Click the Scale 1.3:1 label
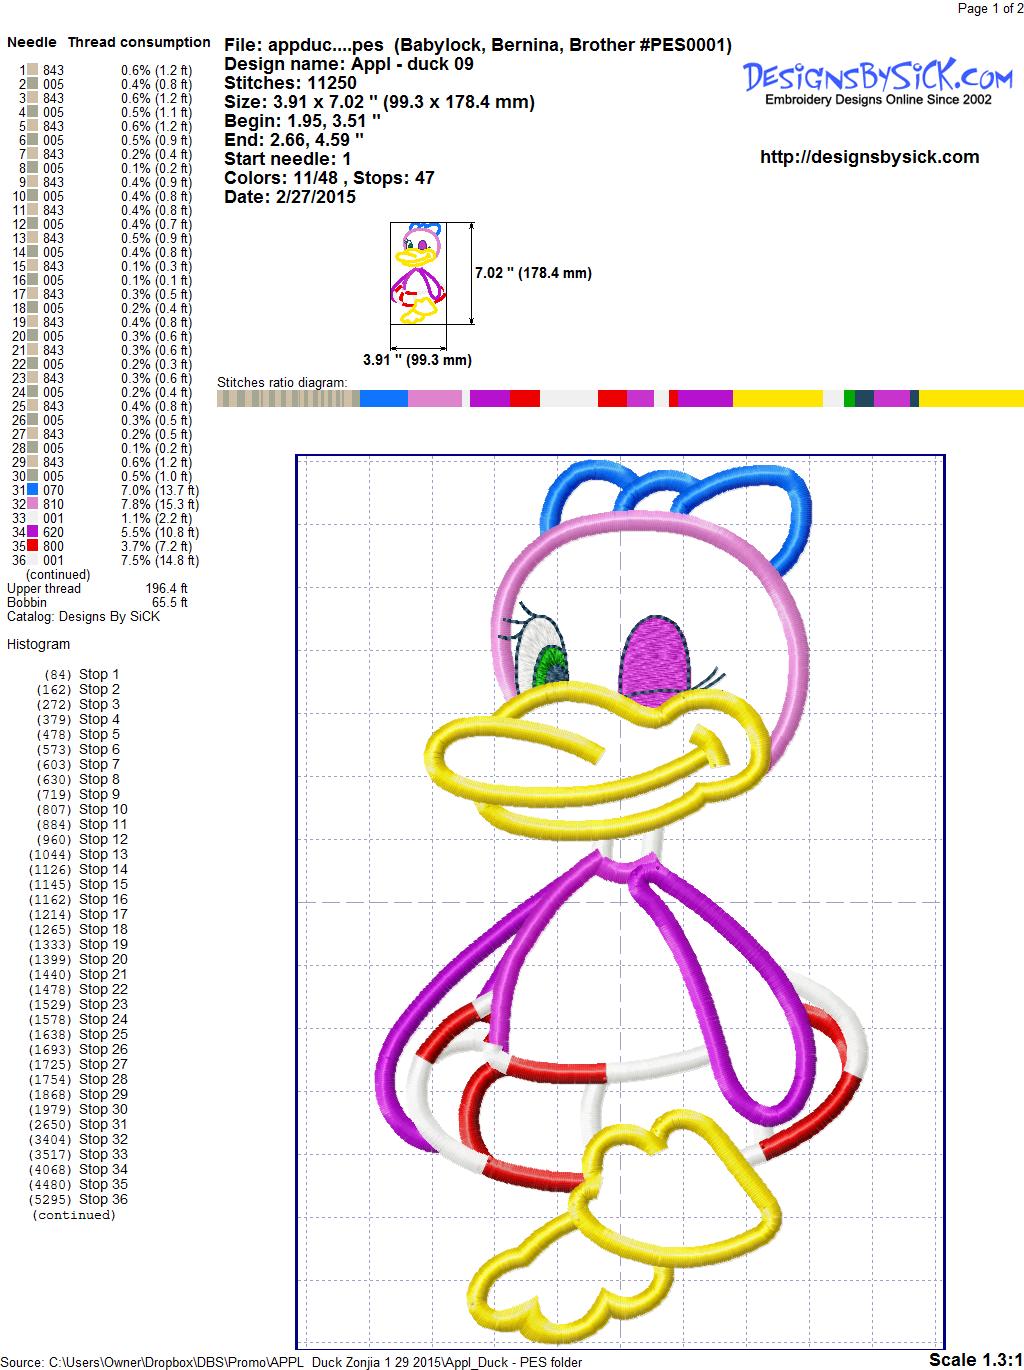 point(975,1359)
